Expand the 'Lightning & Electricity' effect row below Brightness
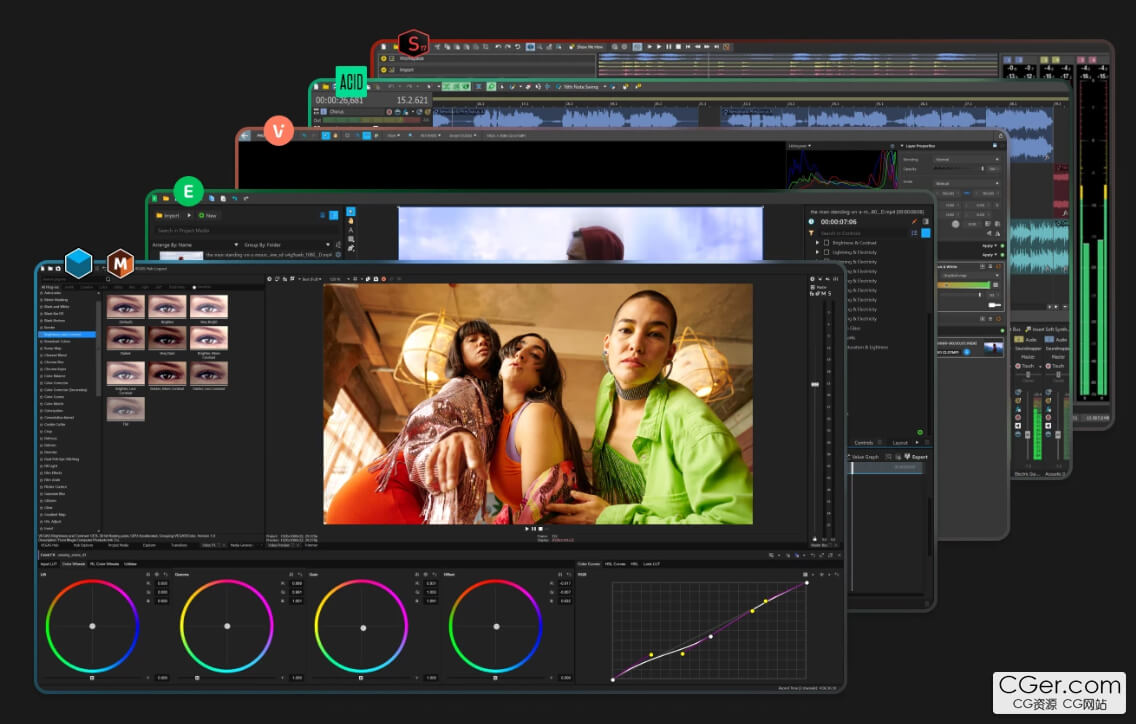Screen dimensions: 1136x724 [x=818, y=252]
